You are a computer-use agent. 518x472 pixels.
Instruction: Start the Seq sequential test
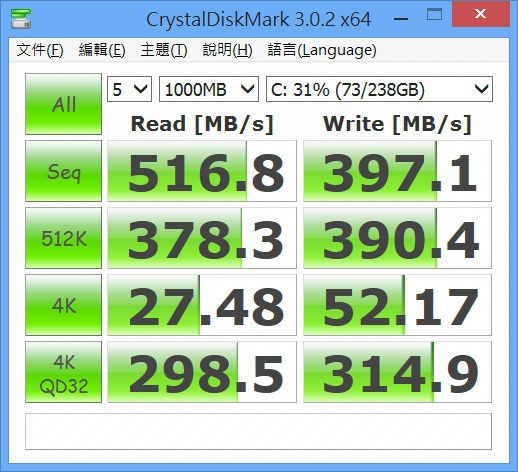click(63, 171)
